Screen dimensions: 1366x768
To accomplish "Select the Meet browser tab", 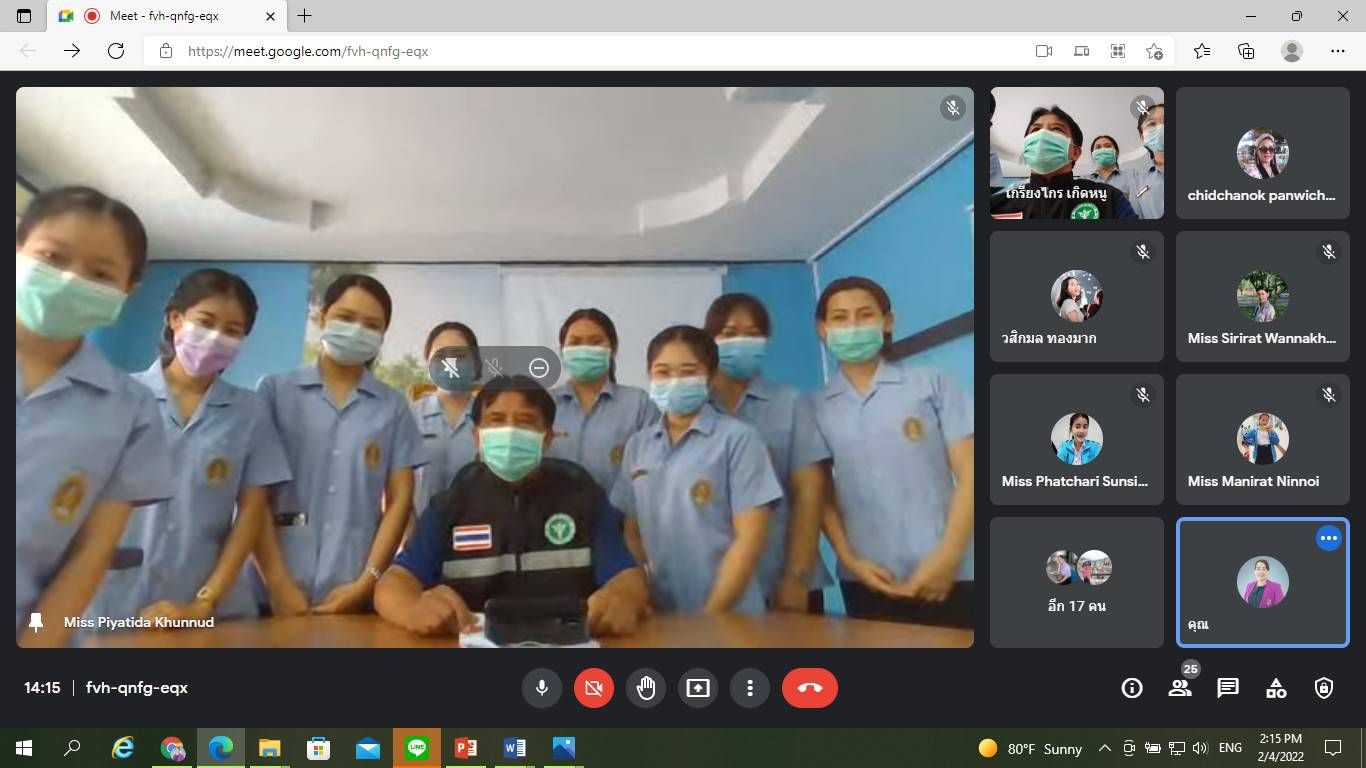I will tap(165, 16).
